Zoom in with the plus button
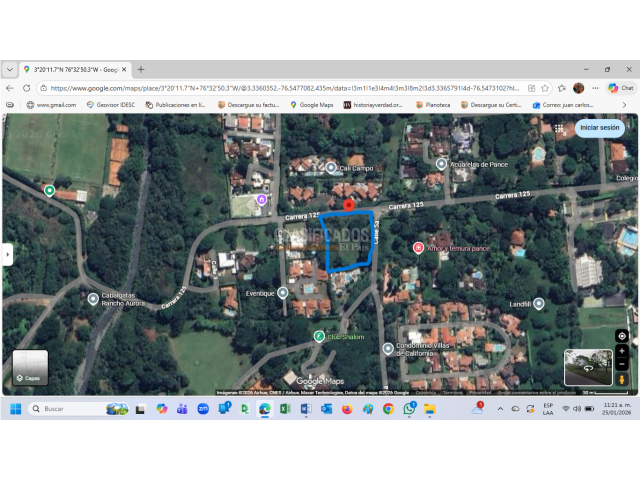 (622, 352)
